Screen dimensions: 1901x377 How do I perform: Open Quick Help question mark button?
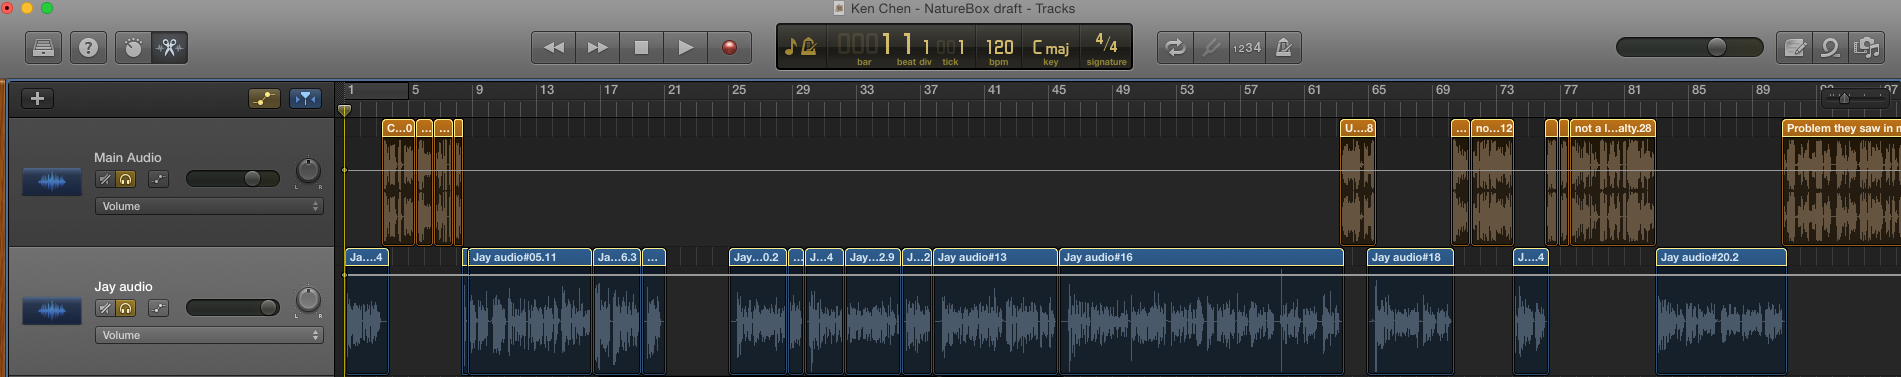(89, 47)
